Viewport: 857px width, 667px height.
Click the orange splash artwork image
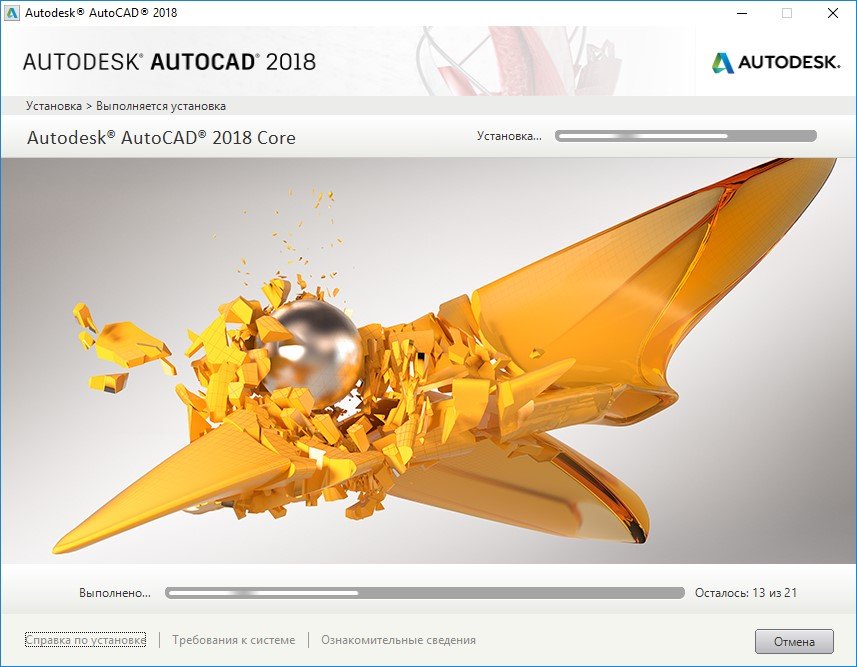point(428,361)
